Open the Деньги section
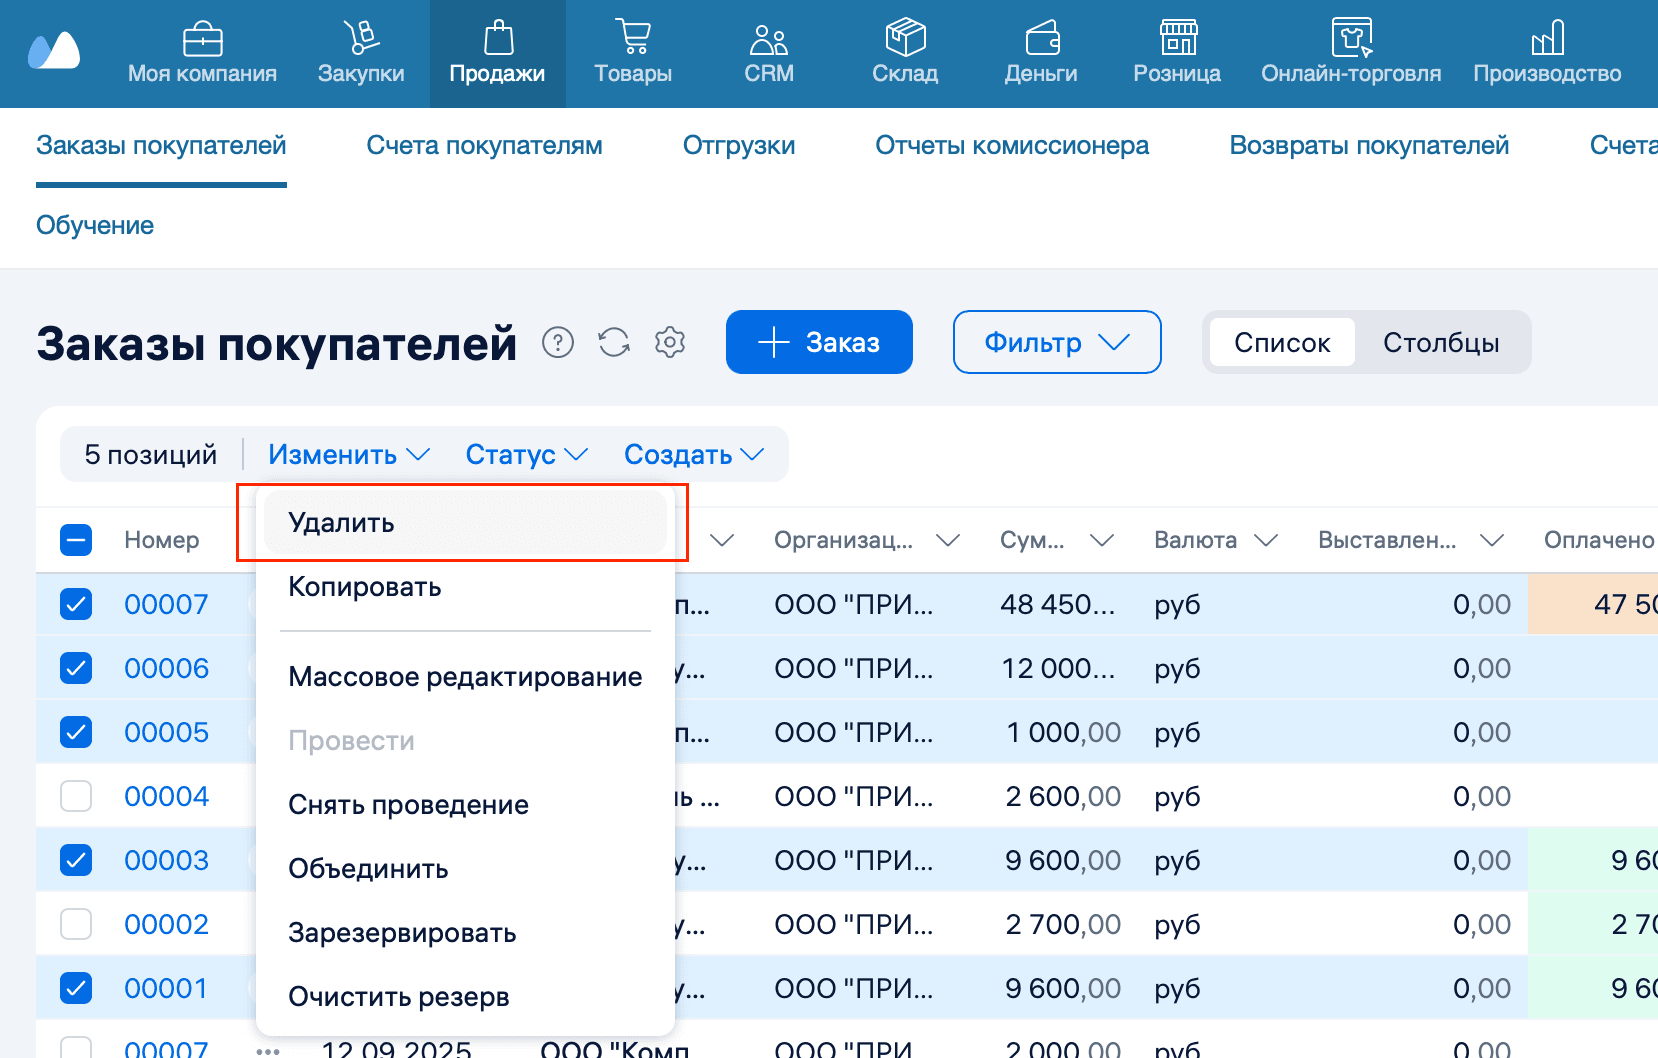This screenshot has height=1058, width=1658. [x=1041, y=54]
